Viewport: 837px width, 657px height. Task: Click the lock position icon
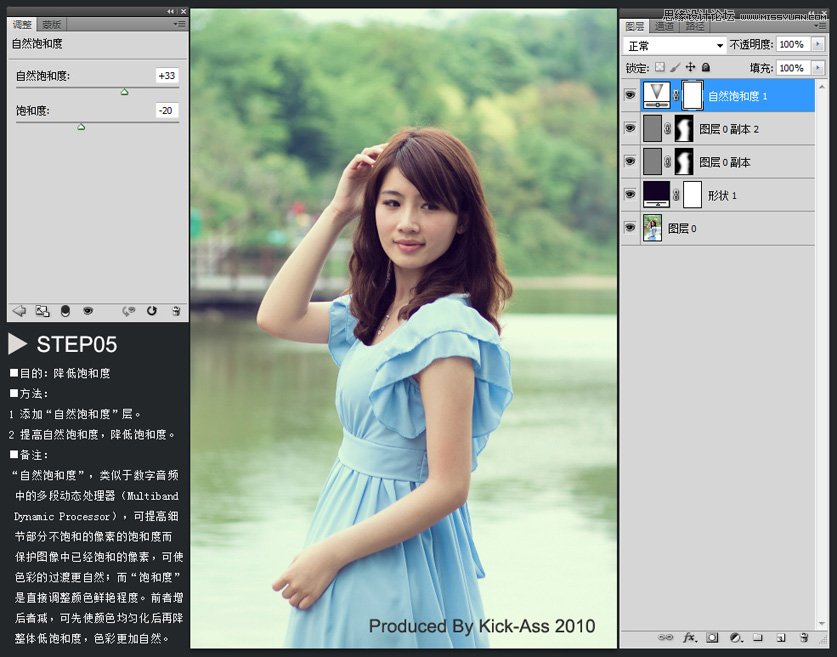[691, 66]
